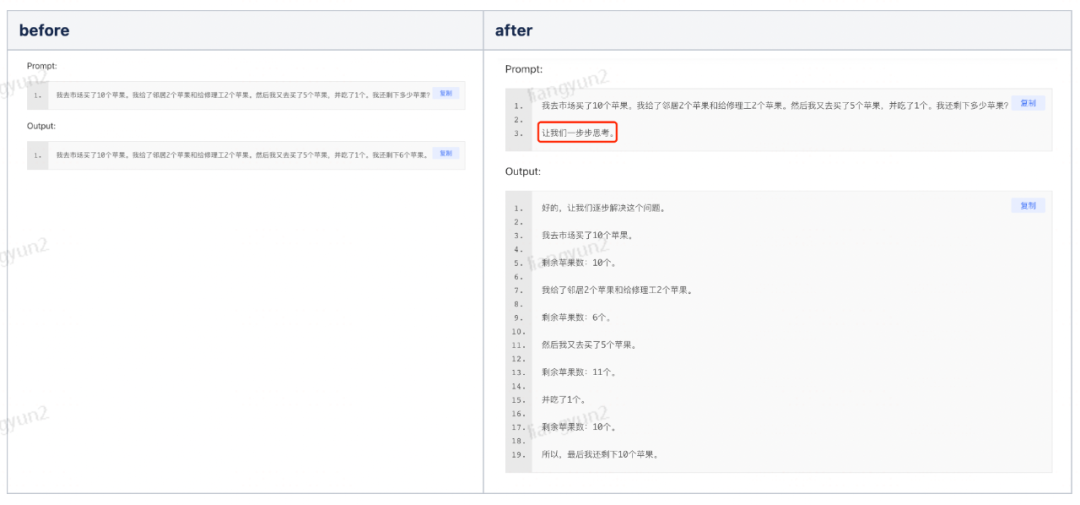Click the before Output text ending "6个苹果"
This screenshot has width=1080, height=505.
242,155
